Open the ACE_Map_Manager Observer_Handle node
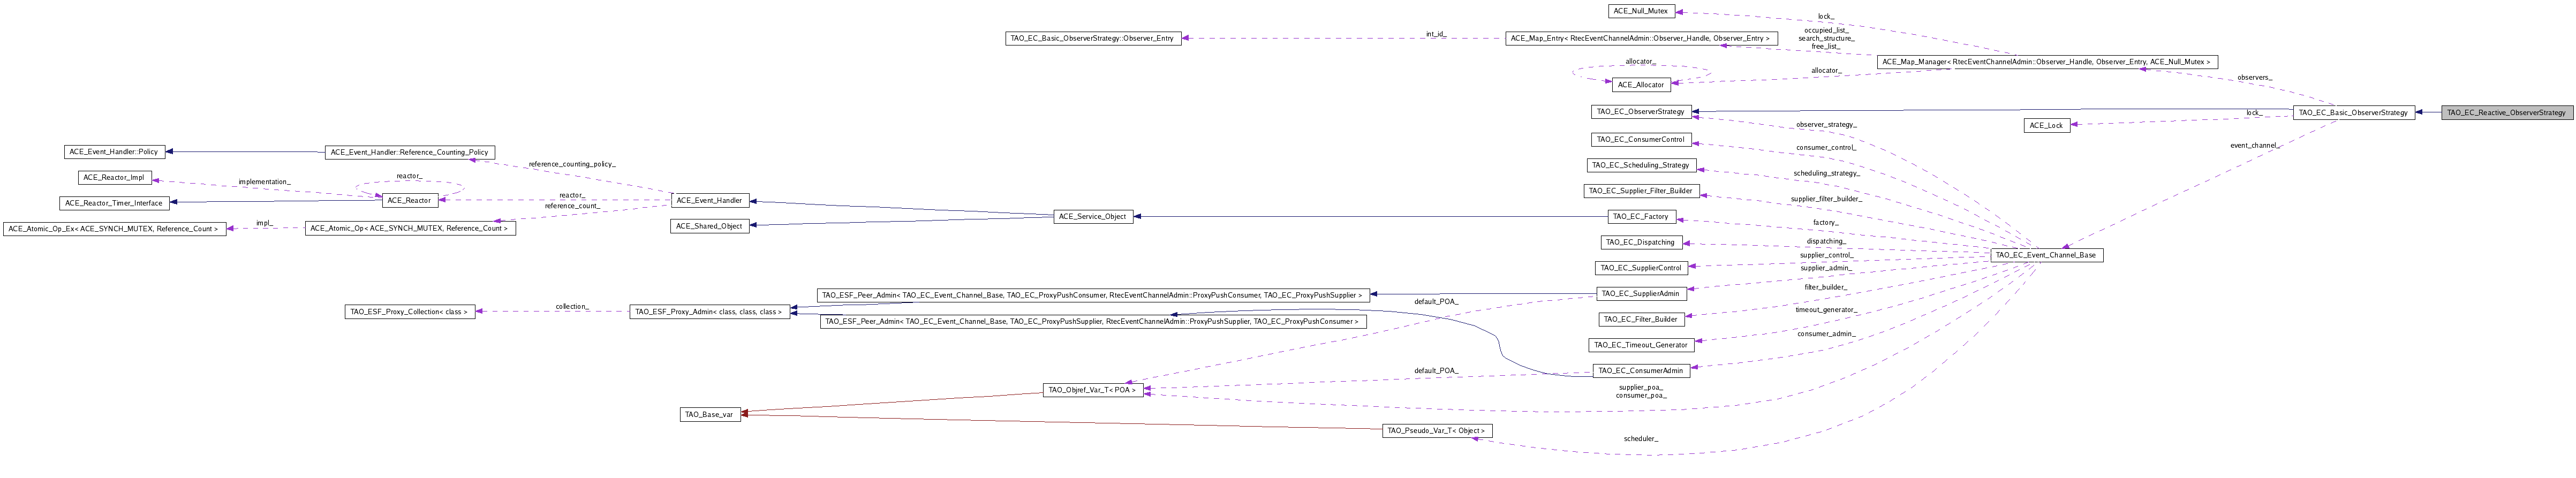Viewport: 2576px width, 478px height. (x=2046, y=62)
